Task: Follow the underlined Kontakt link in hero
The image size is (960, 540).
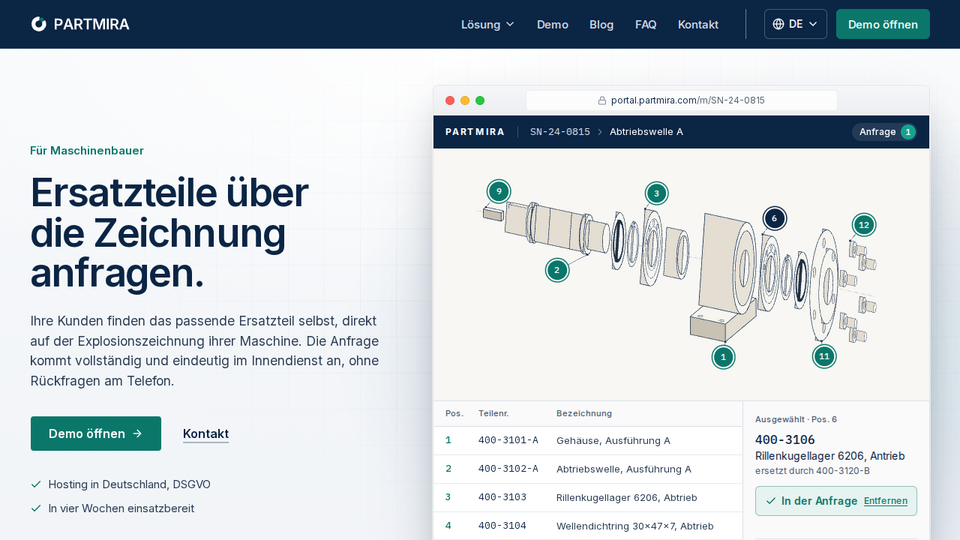Action: [x=206, y=433]
